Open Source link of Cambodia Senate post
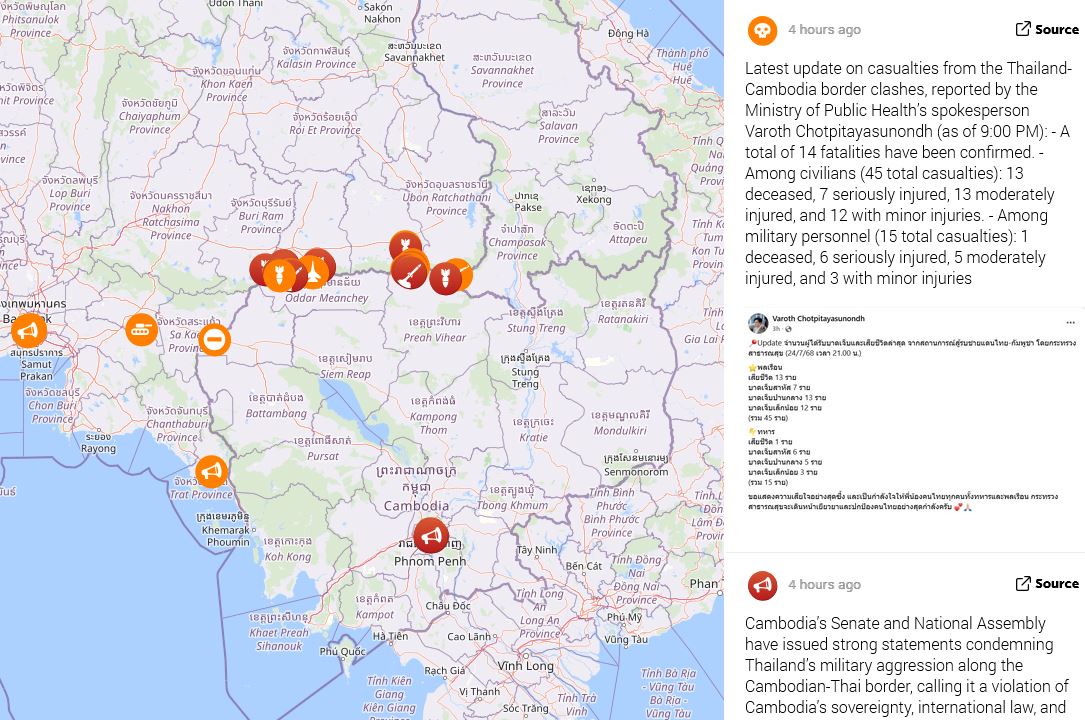The width and height of the screenshot is (1085, 720). click(1047, 584)
